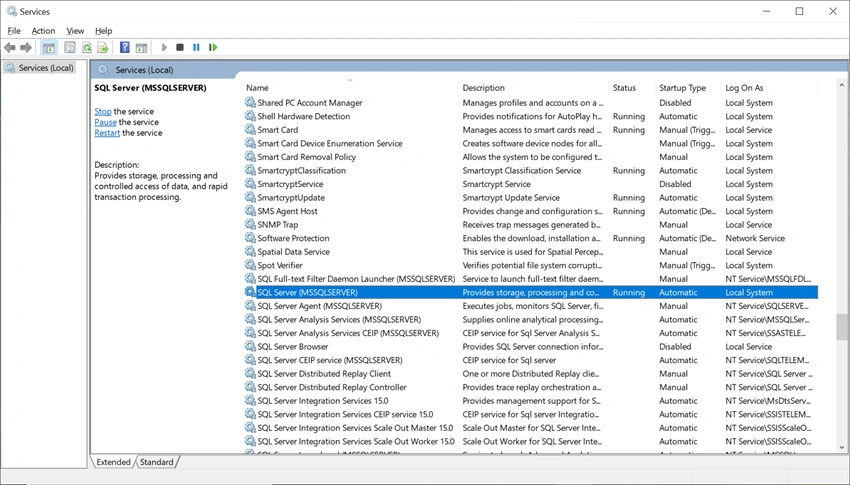This screenshot has height=485, width=850.
Task: Switch to the Extended tab
Action: coord(113,462)
